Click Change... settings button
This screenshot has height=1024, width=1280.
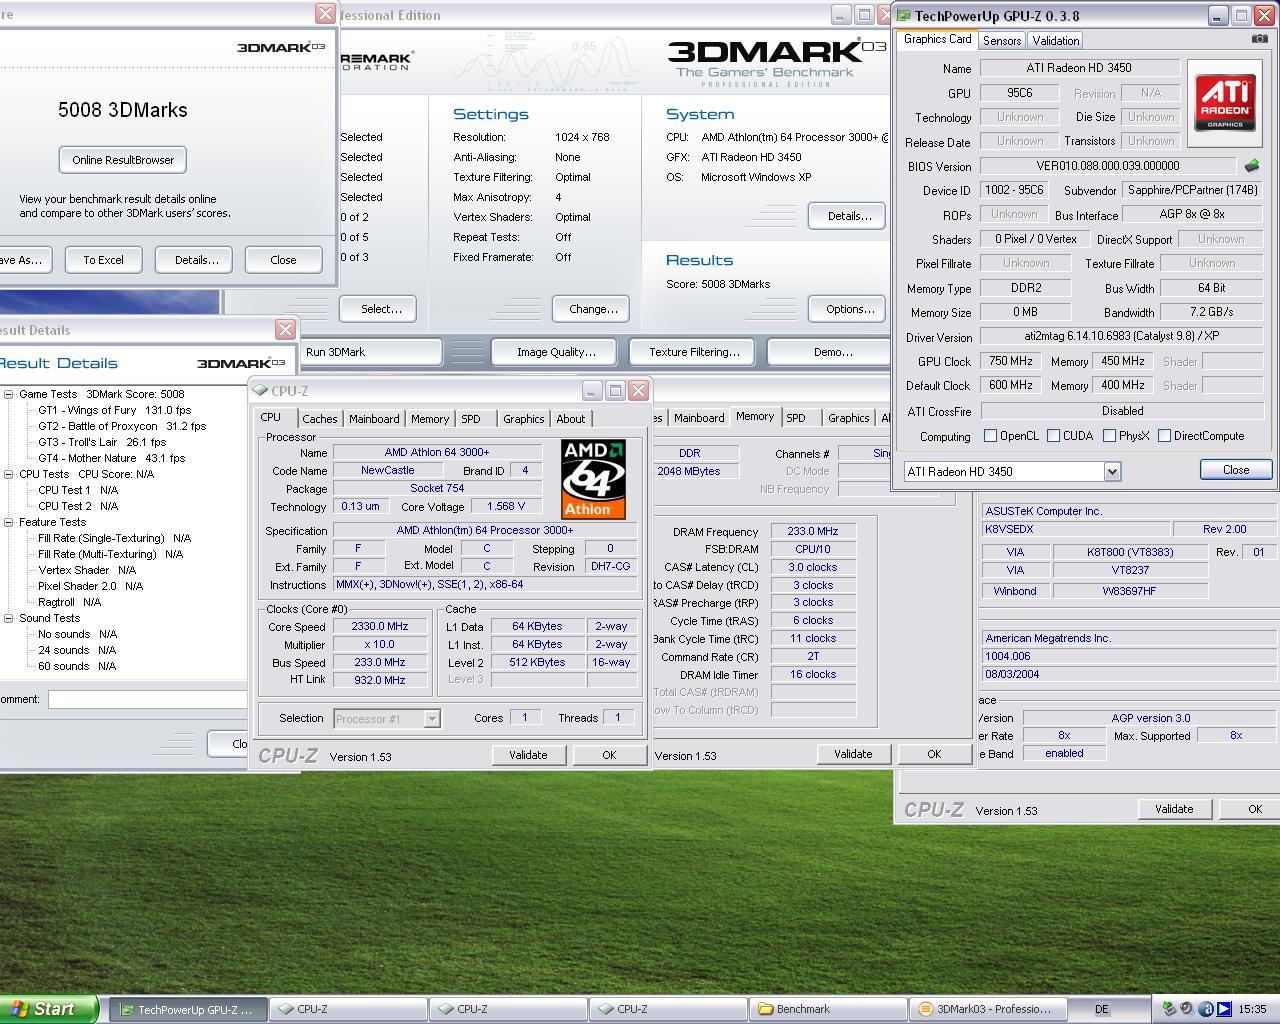[x=593, y=309]
